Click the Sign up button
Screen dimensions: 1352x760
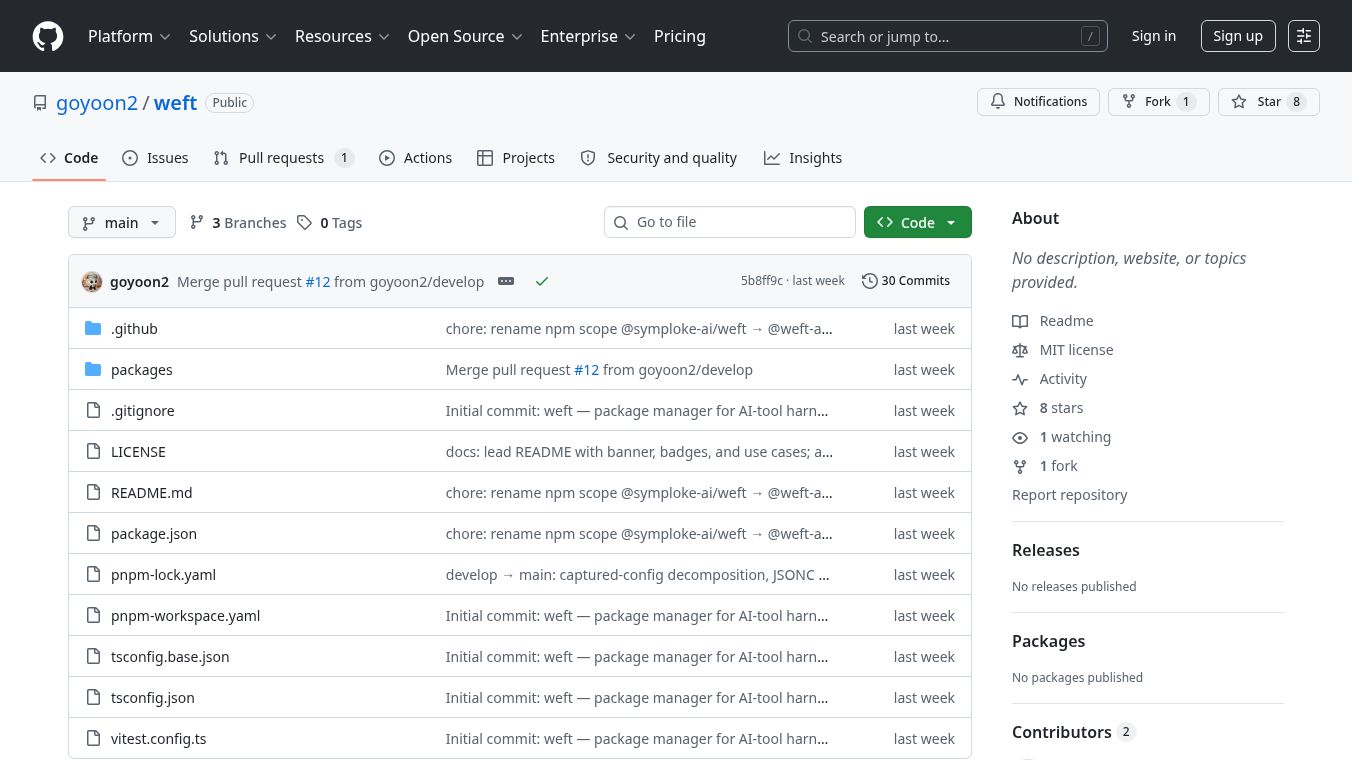pos(1238,36)
